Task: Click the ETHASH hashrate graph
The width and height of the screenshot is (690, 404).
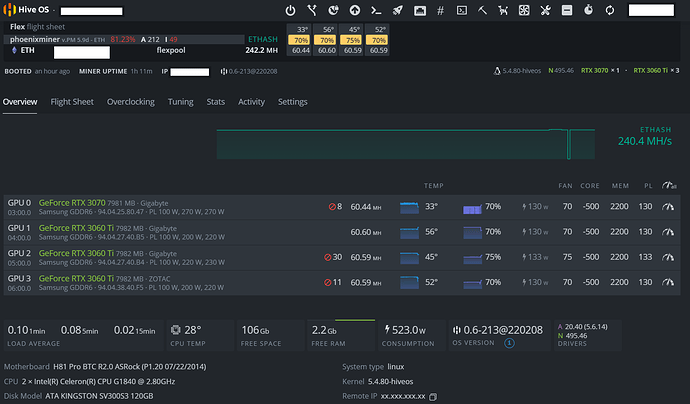Action: [x=405, y=144]
